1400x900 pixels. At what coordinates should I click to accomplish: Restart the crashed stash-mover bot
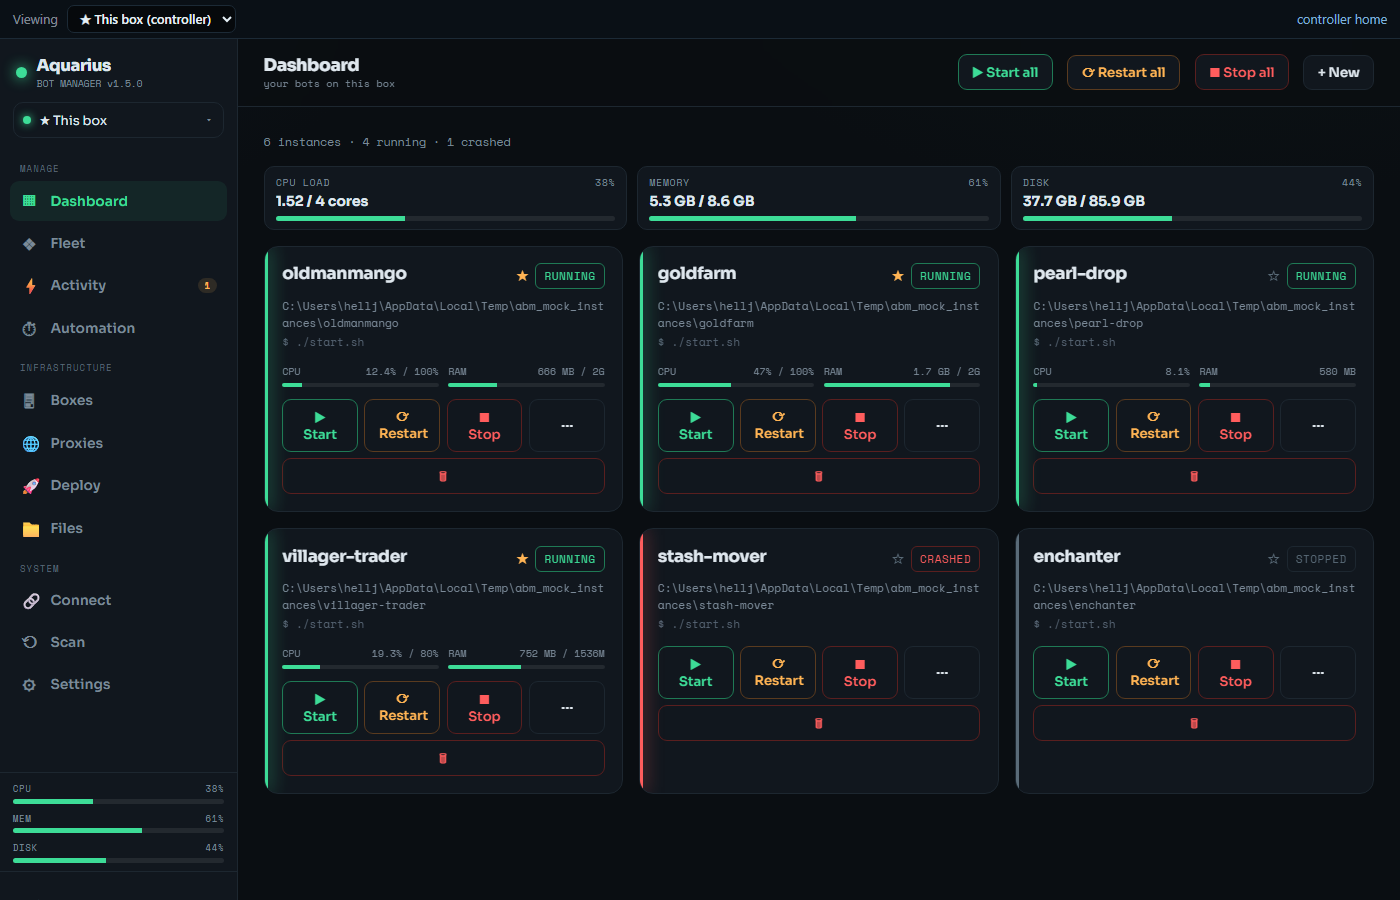coord(779,673)
